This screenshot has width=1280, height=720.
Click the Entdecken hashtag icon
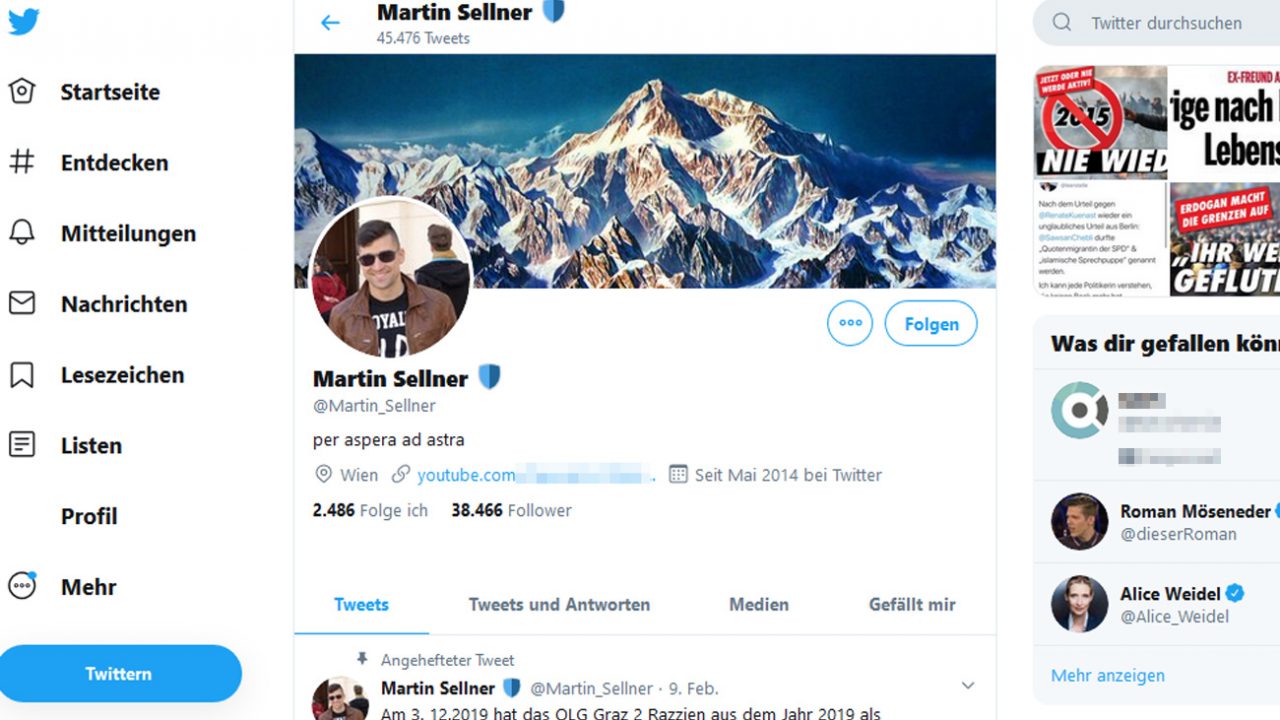(x=22, y=162)
